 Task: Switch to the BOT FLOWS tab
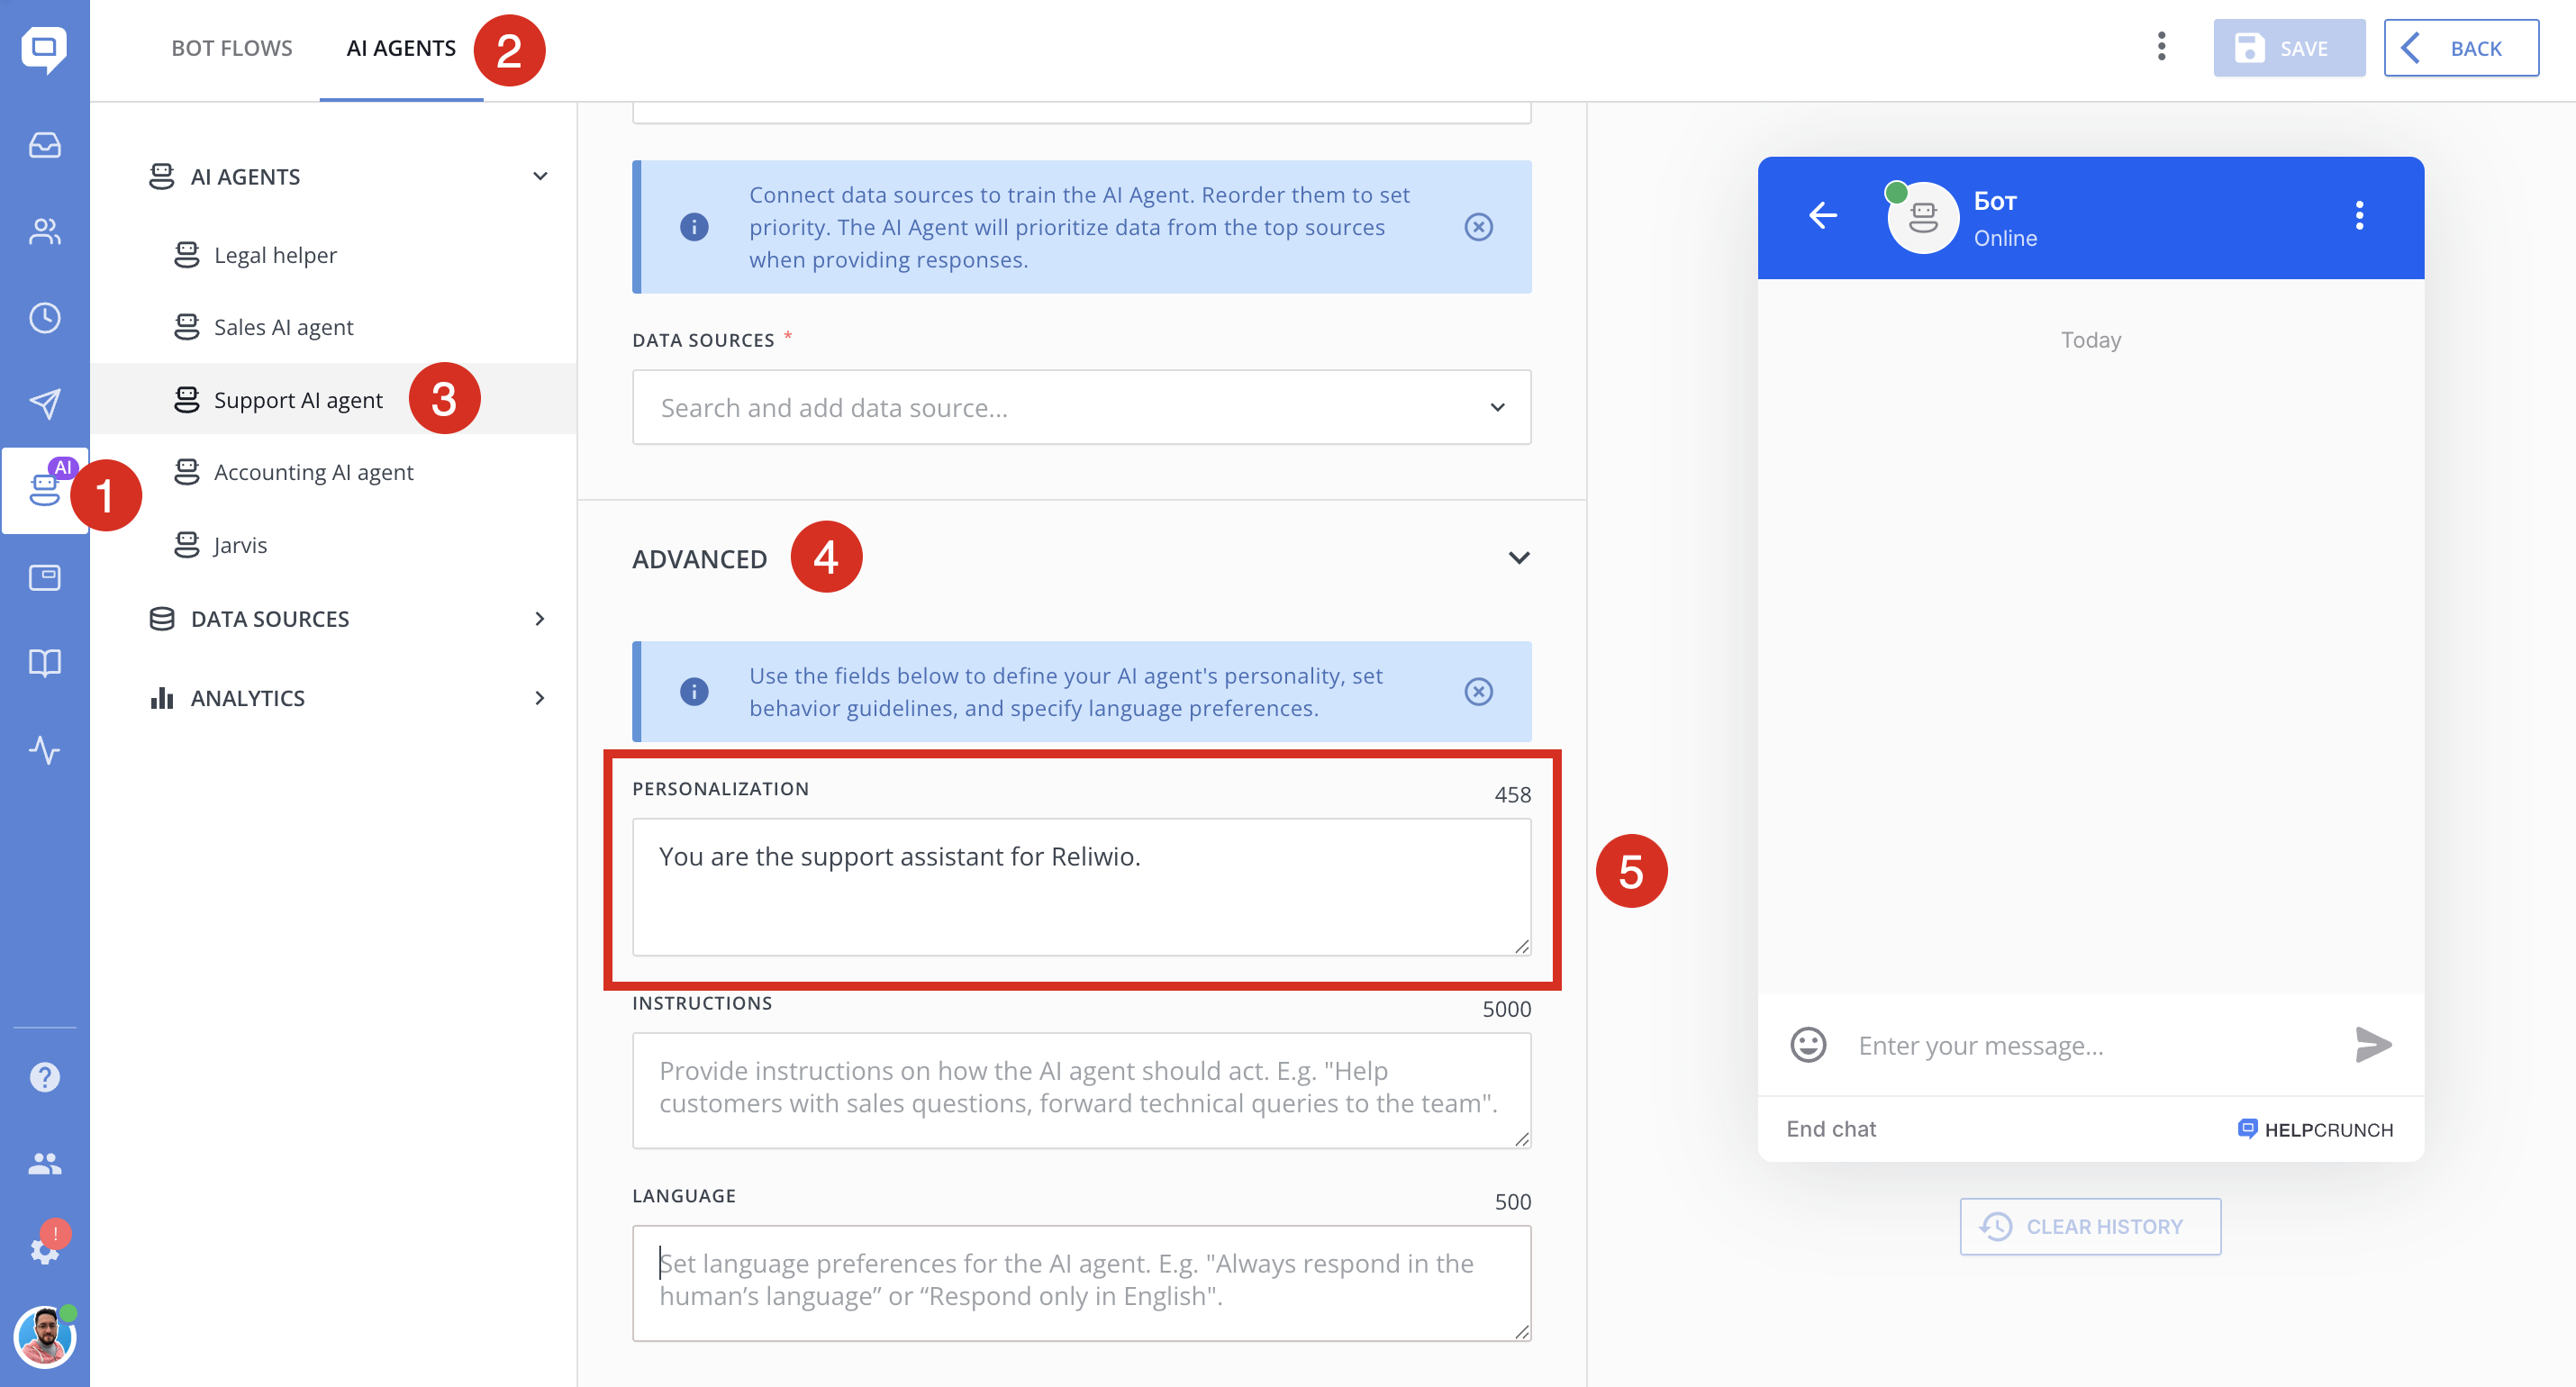pos(232,48)
